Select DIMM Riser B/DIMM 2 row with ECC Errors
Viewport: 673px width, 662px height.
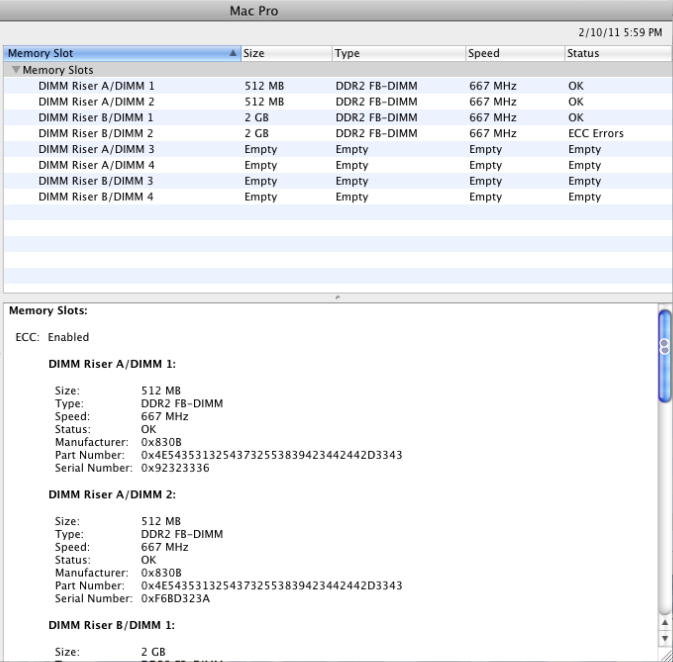pos(337,134)
